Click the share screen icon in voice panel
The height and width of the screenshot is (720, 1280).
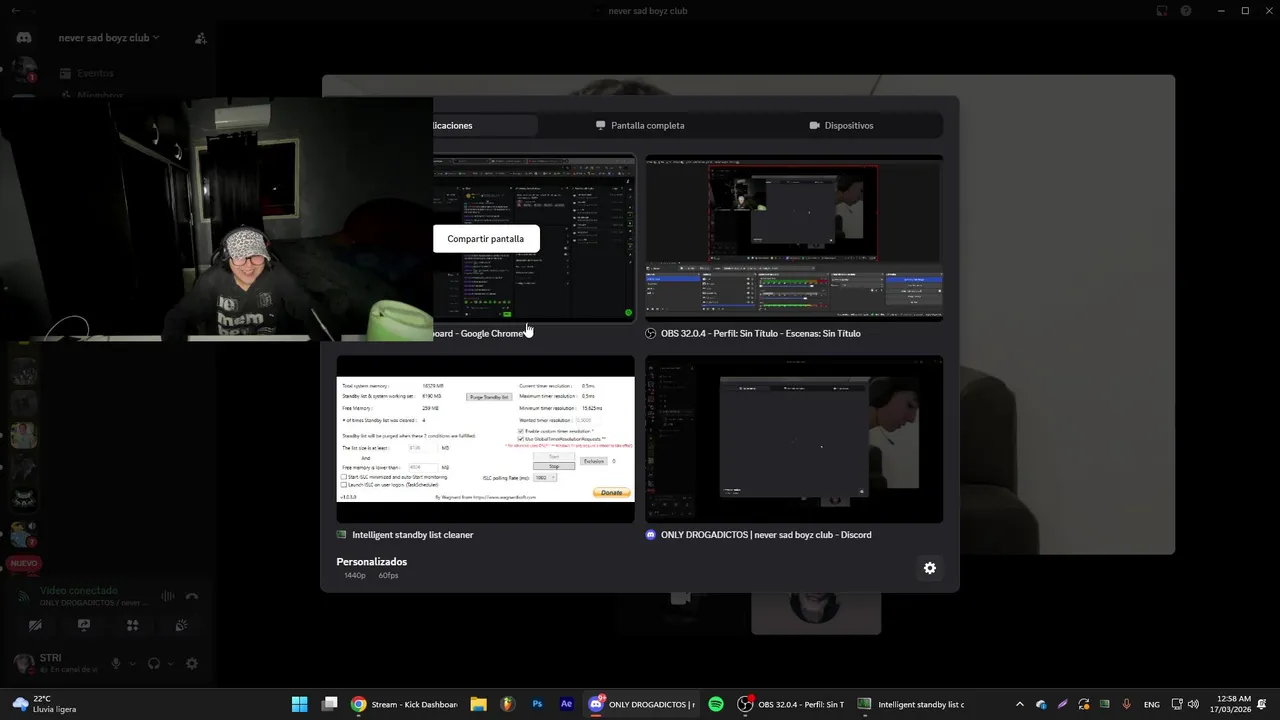coord(84,625)
